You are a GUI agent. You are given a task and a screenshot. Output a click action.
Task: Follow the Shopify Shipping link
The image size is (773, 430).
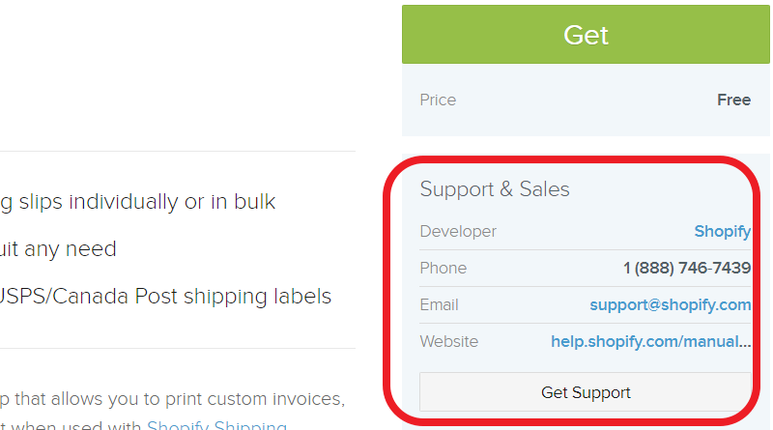click(216, 426)
